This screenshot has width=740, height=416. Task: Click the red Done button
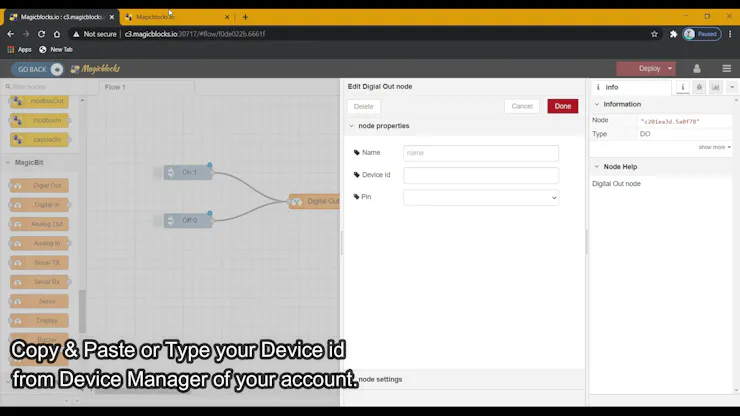(563, 106)
